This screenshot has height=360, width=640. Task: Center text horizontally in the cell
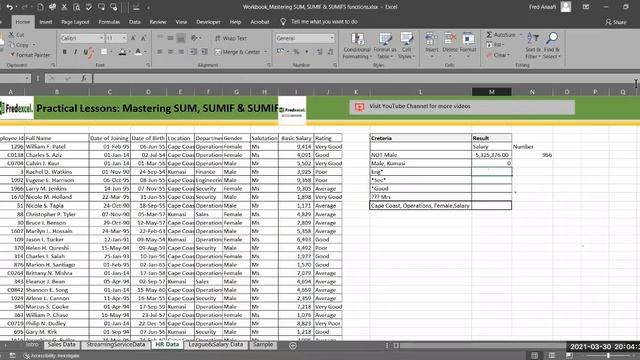[x=170, y=52]
